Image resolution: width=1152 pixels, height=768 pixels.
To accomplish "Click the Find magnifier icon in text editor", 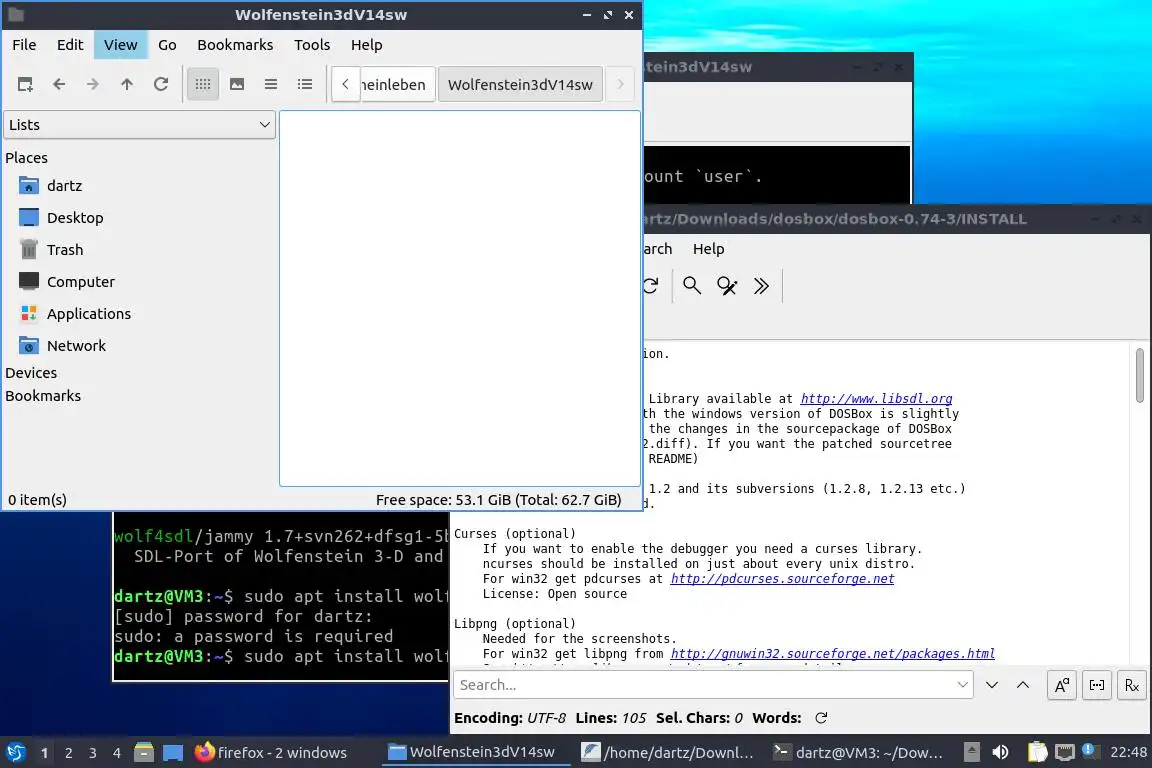I will [691, 285].
